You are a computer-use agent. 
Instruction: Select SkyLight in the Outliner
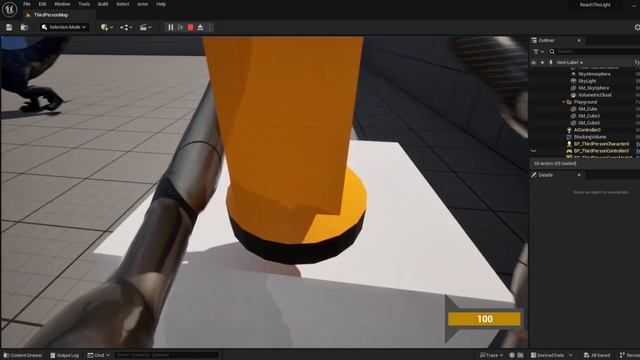click(x=587, y=81)
